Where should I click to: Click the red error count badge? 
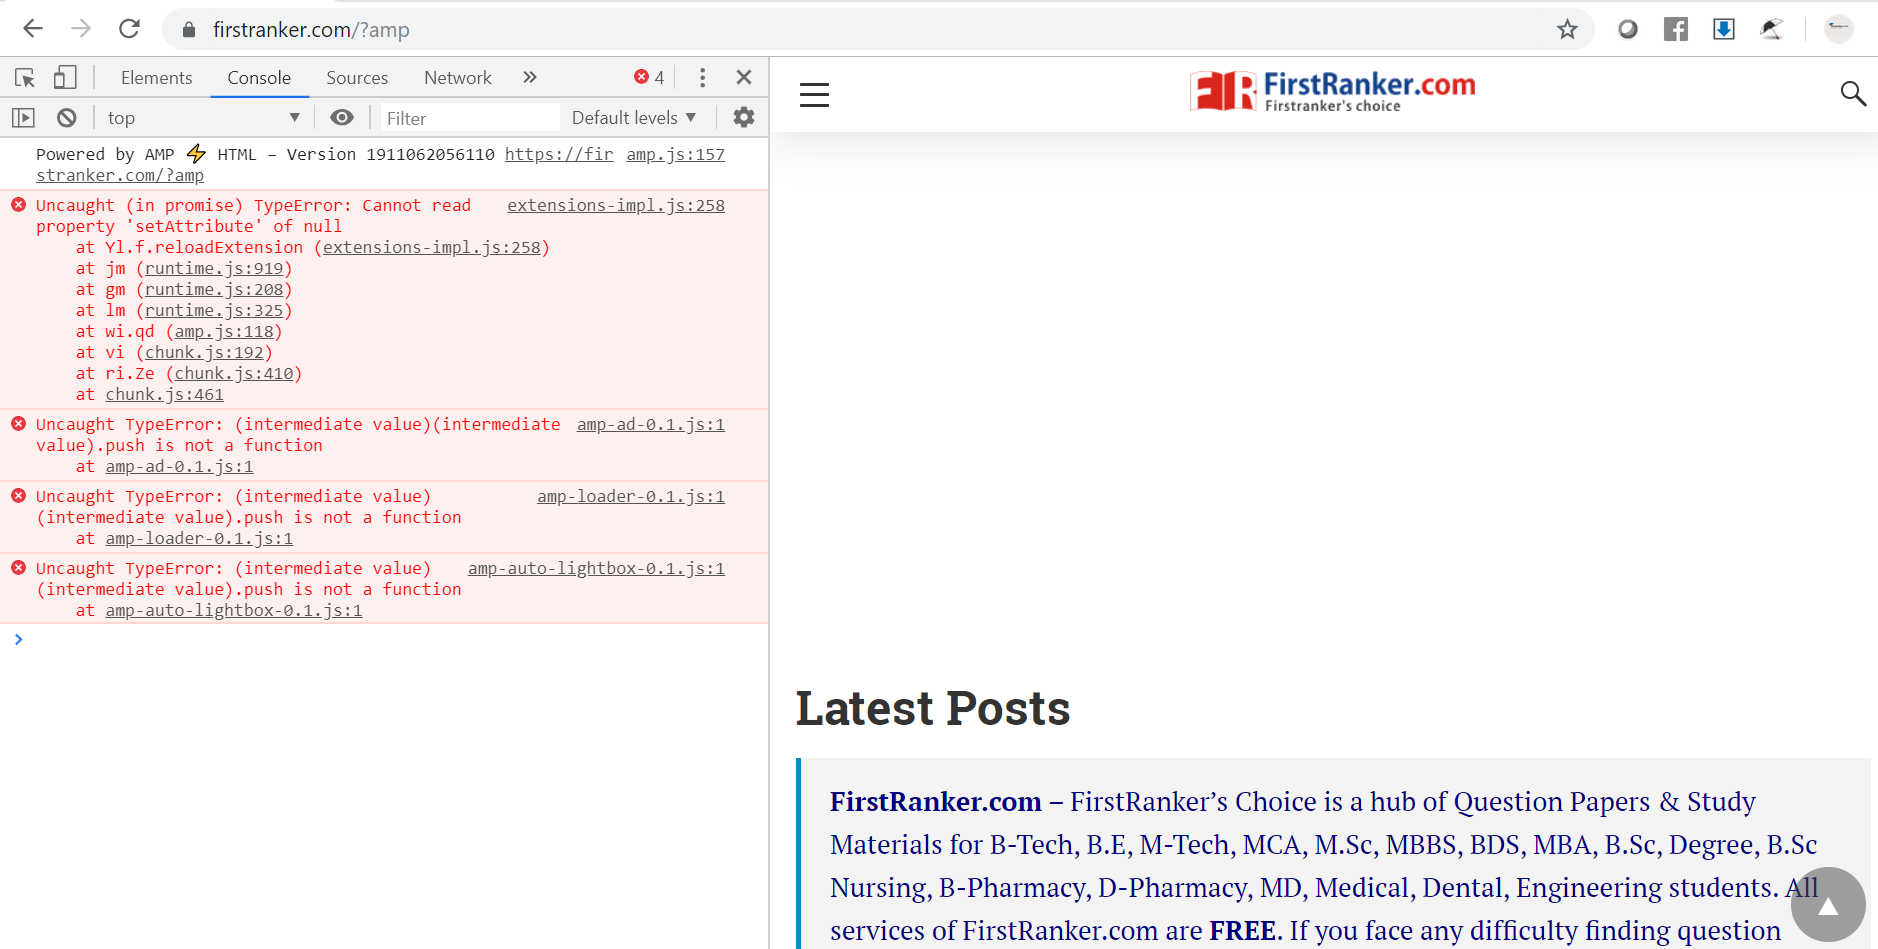click(x=649, y=77)
